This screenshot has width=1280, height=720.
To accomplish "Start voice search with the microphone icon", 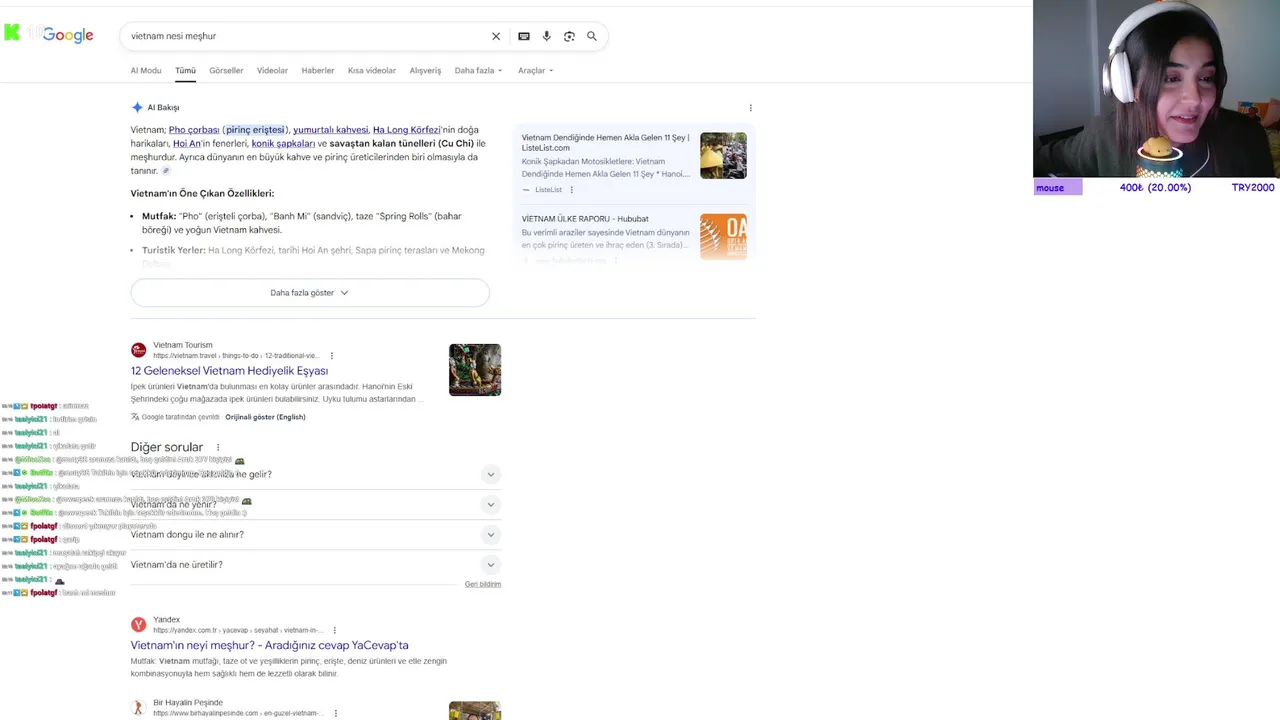I will tap(546, 36).
